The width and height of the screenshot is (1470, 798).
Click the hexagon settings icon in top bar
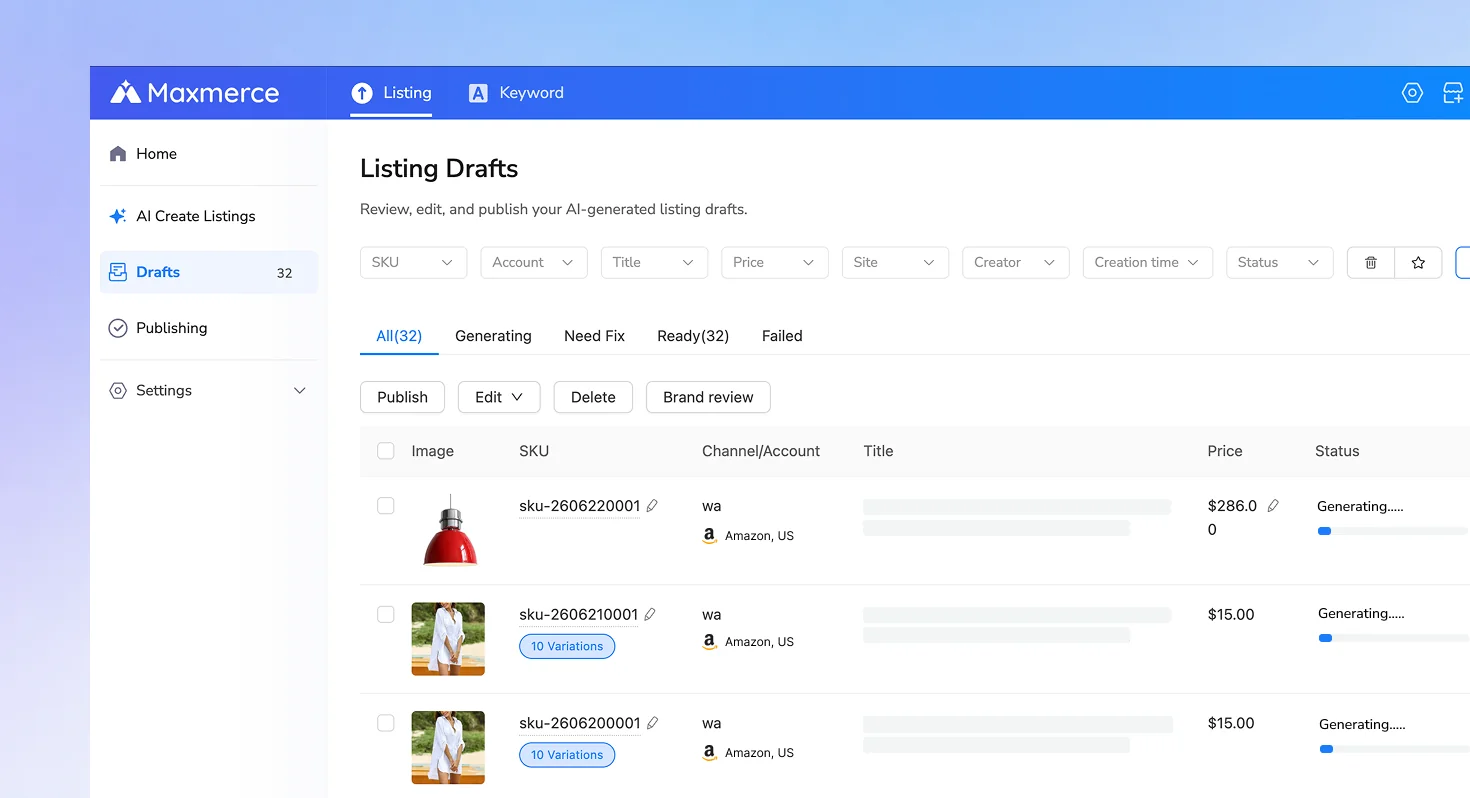(x=1412, y=93)
